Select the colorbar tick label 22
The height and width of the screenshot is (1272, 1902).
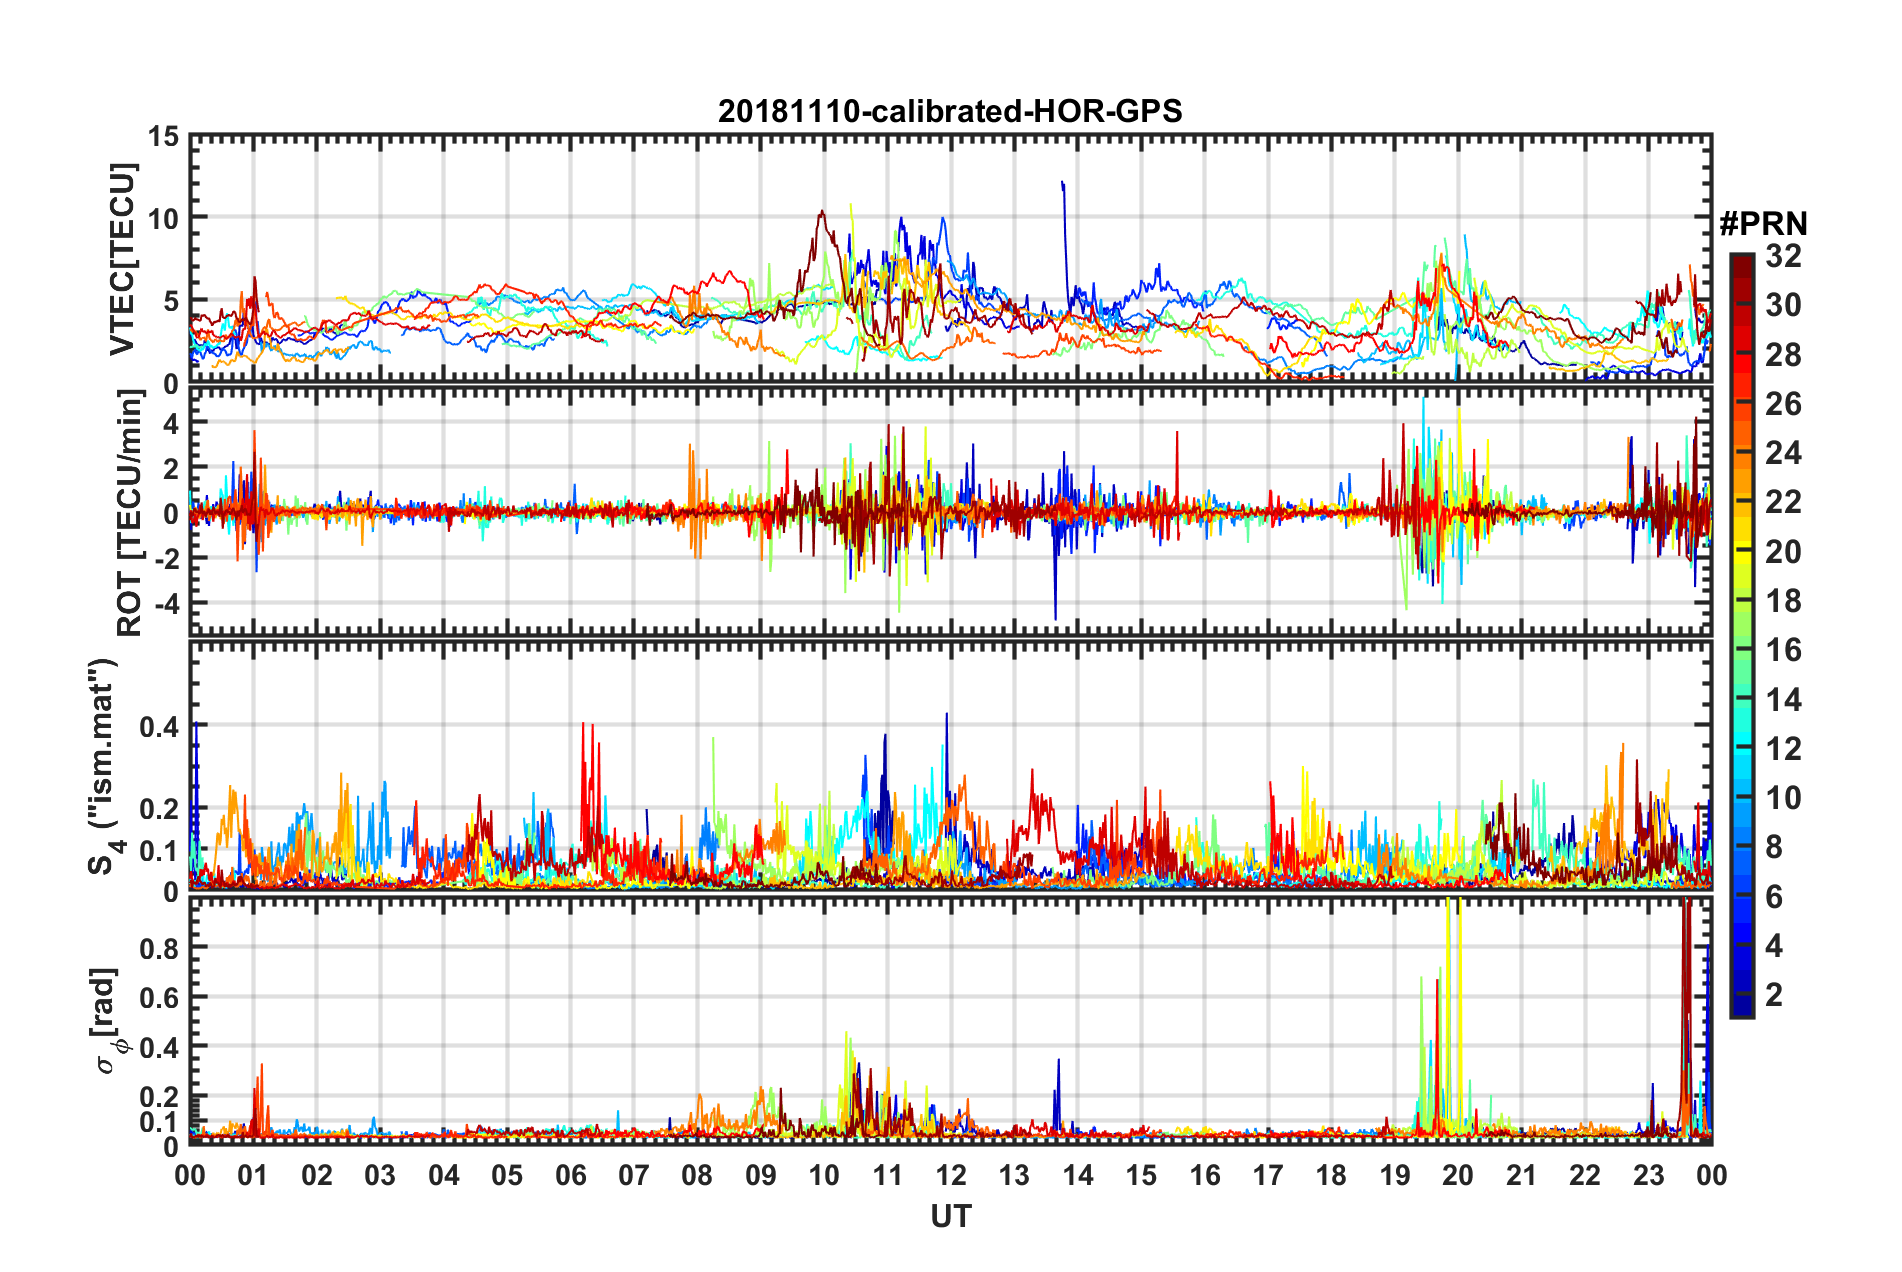(x=1783, y=502)
